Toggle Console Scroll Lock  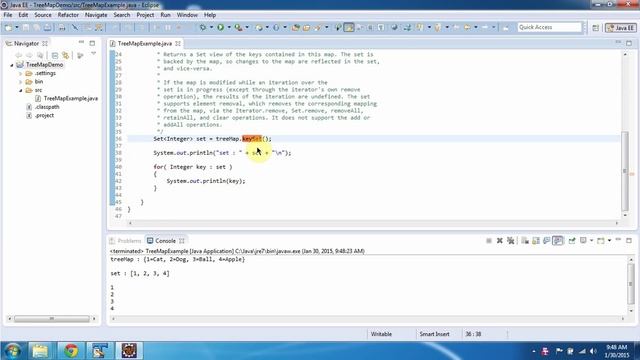point(536,241)
